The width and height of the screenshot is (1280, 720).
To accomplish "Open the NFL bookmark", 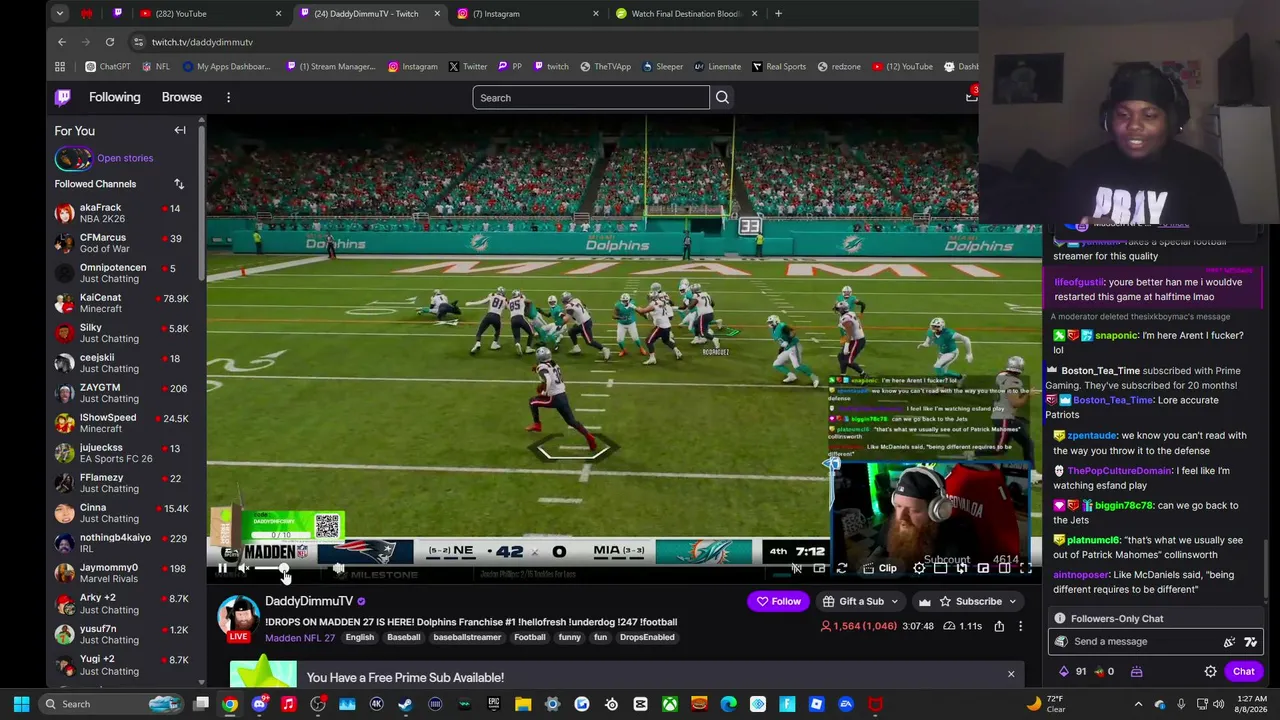I will coord(156,67).
